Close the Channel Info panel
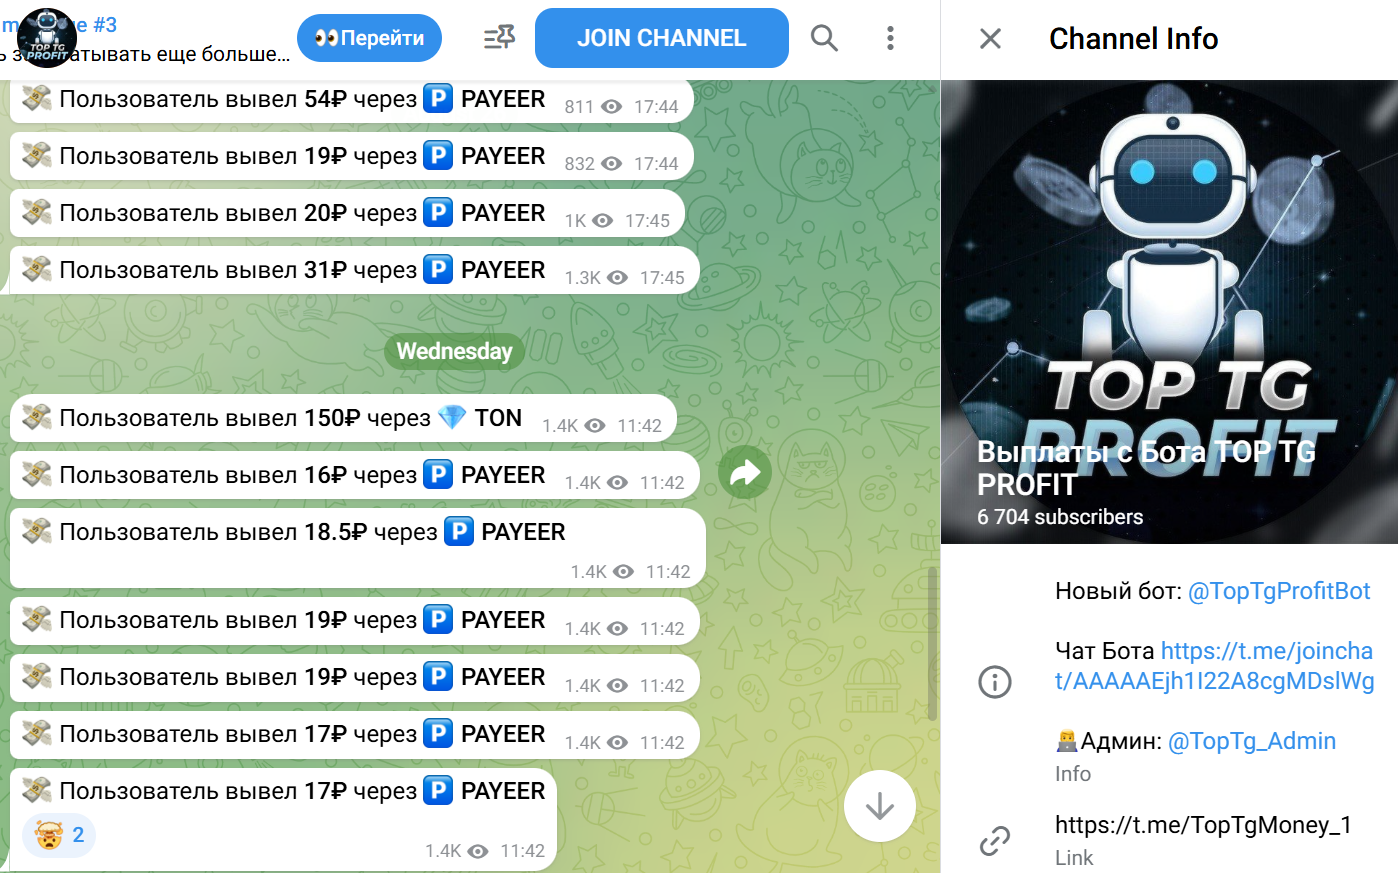1398x873 pixels. click(x=990, y=39)
